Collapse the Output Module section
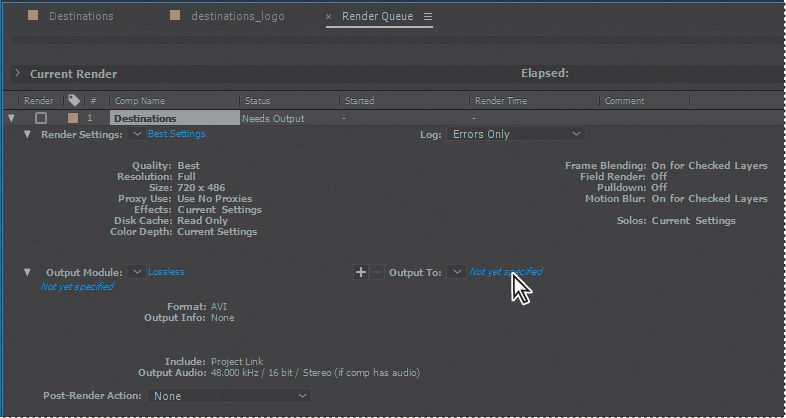 click(x=28, y=272)
